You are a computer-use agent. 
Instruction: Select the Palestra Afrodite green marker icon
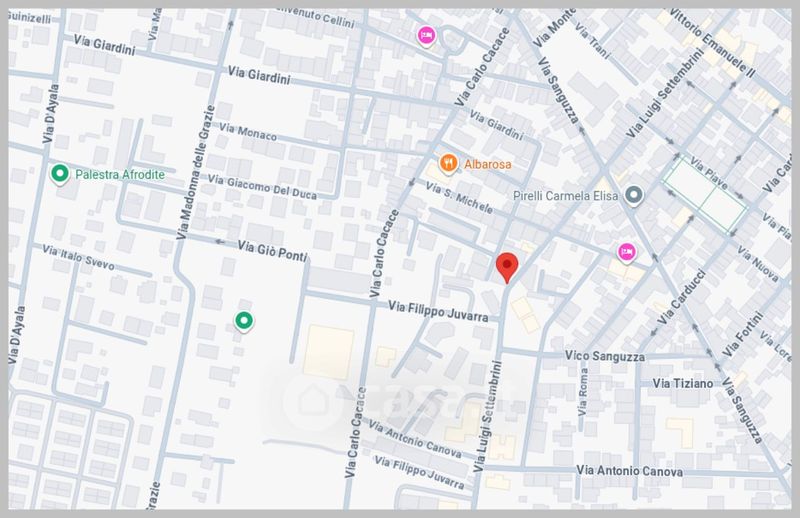pyautogui.click(x=59, y=174)
